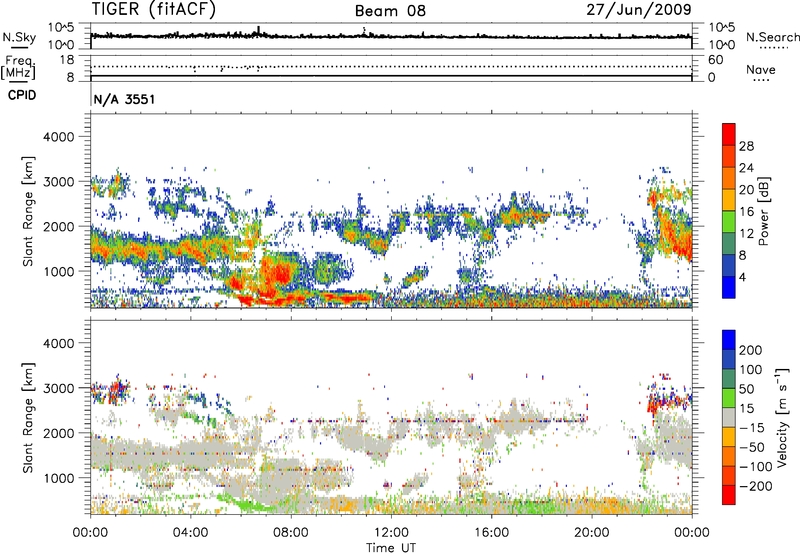Click the intense red echo near 08:00 in power panel
The width and height of the screenshot is (800, 554).
[x=278, y=274]
